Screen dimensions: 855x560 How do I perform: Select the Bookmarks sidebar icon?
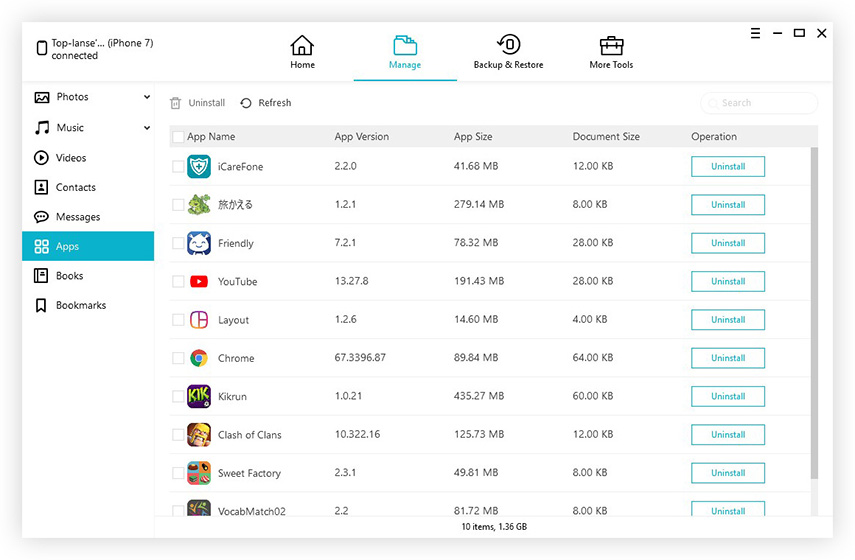[x=41, y=305]
